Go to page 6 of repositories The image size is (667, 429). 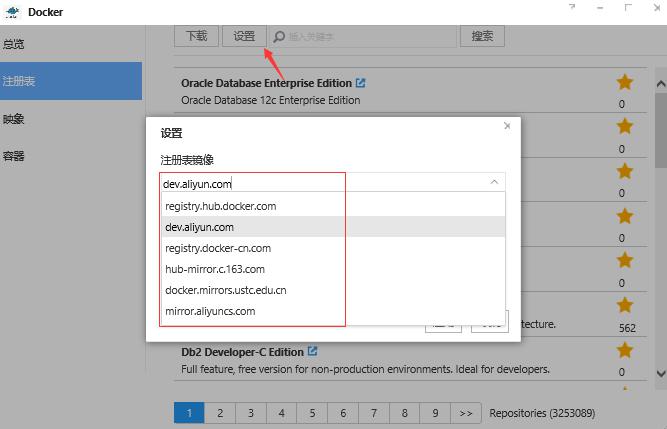pos(343,413)
